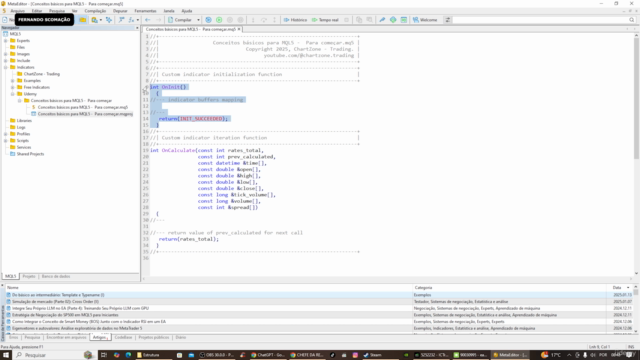
Task: Select Conceitos básicos .mq5 file in tree
Action: 82,107
